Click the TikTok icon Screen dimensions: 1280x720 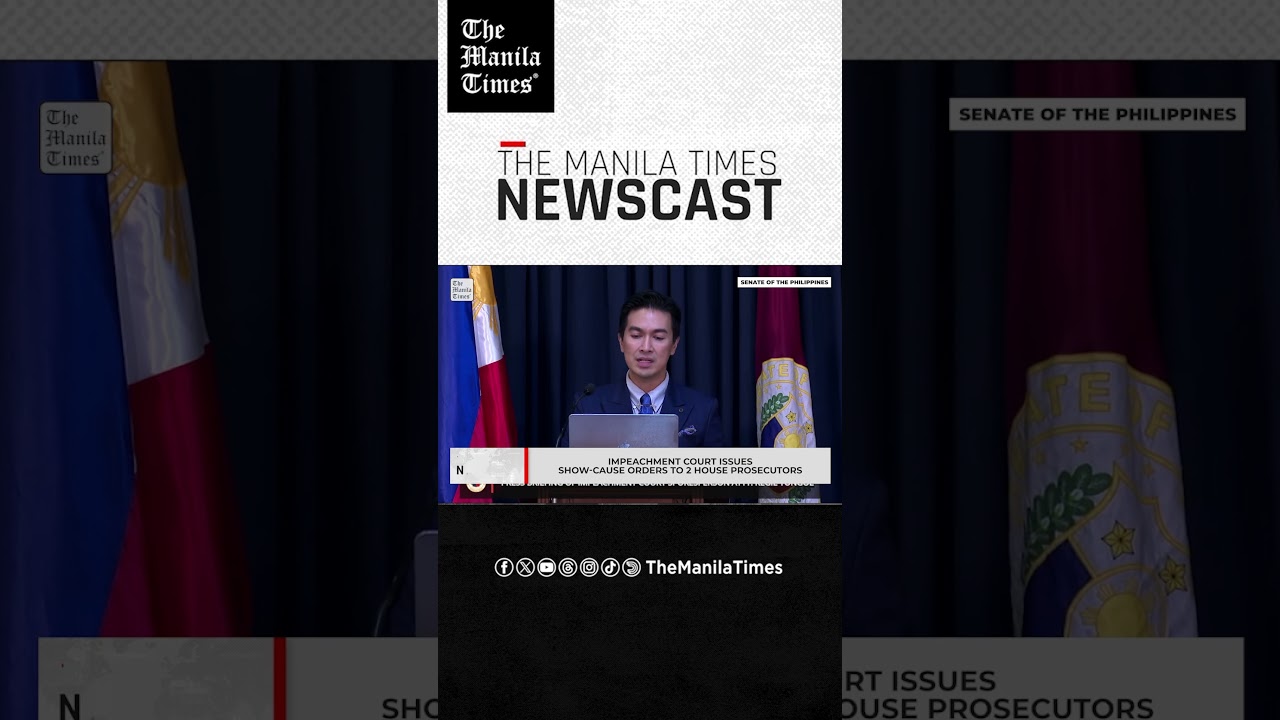click(610, 568)
